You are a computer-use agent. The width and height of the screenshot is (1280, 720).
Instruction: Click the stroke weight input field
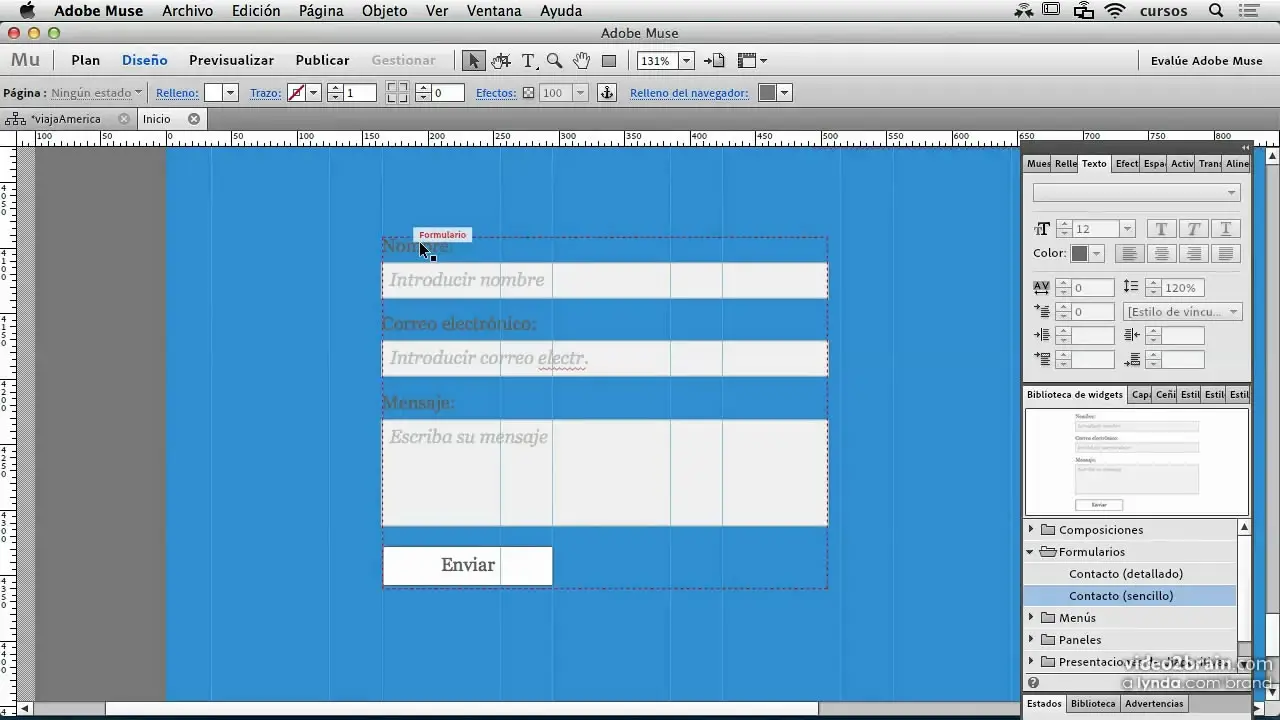click(x=360, y=93)
